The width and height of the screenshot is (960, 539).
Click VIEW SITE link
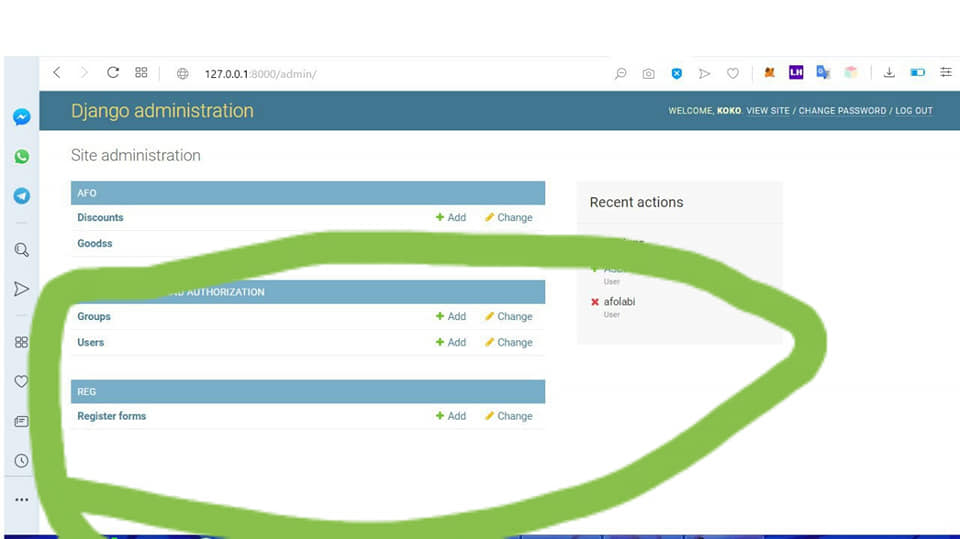tap(768, 111)
